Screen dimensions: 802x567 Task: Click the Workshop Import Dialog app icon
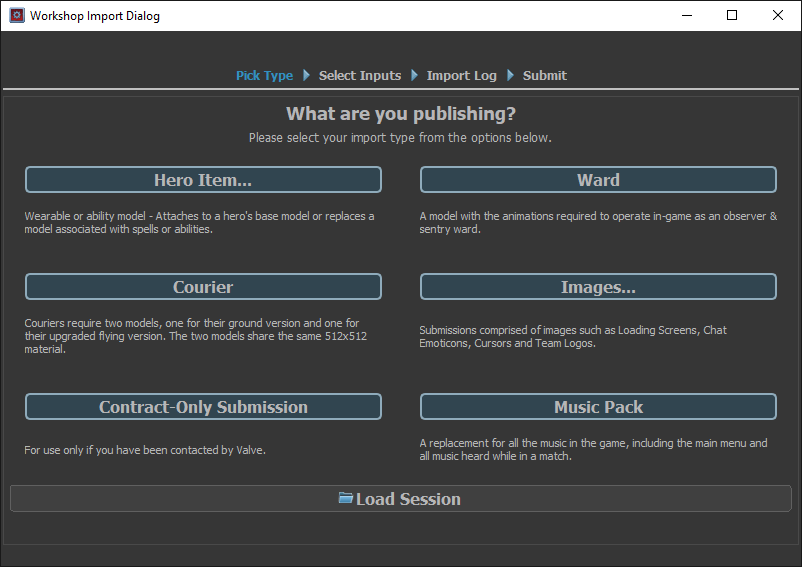[x=16, y=16]
